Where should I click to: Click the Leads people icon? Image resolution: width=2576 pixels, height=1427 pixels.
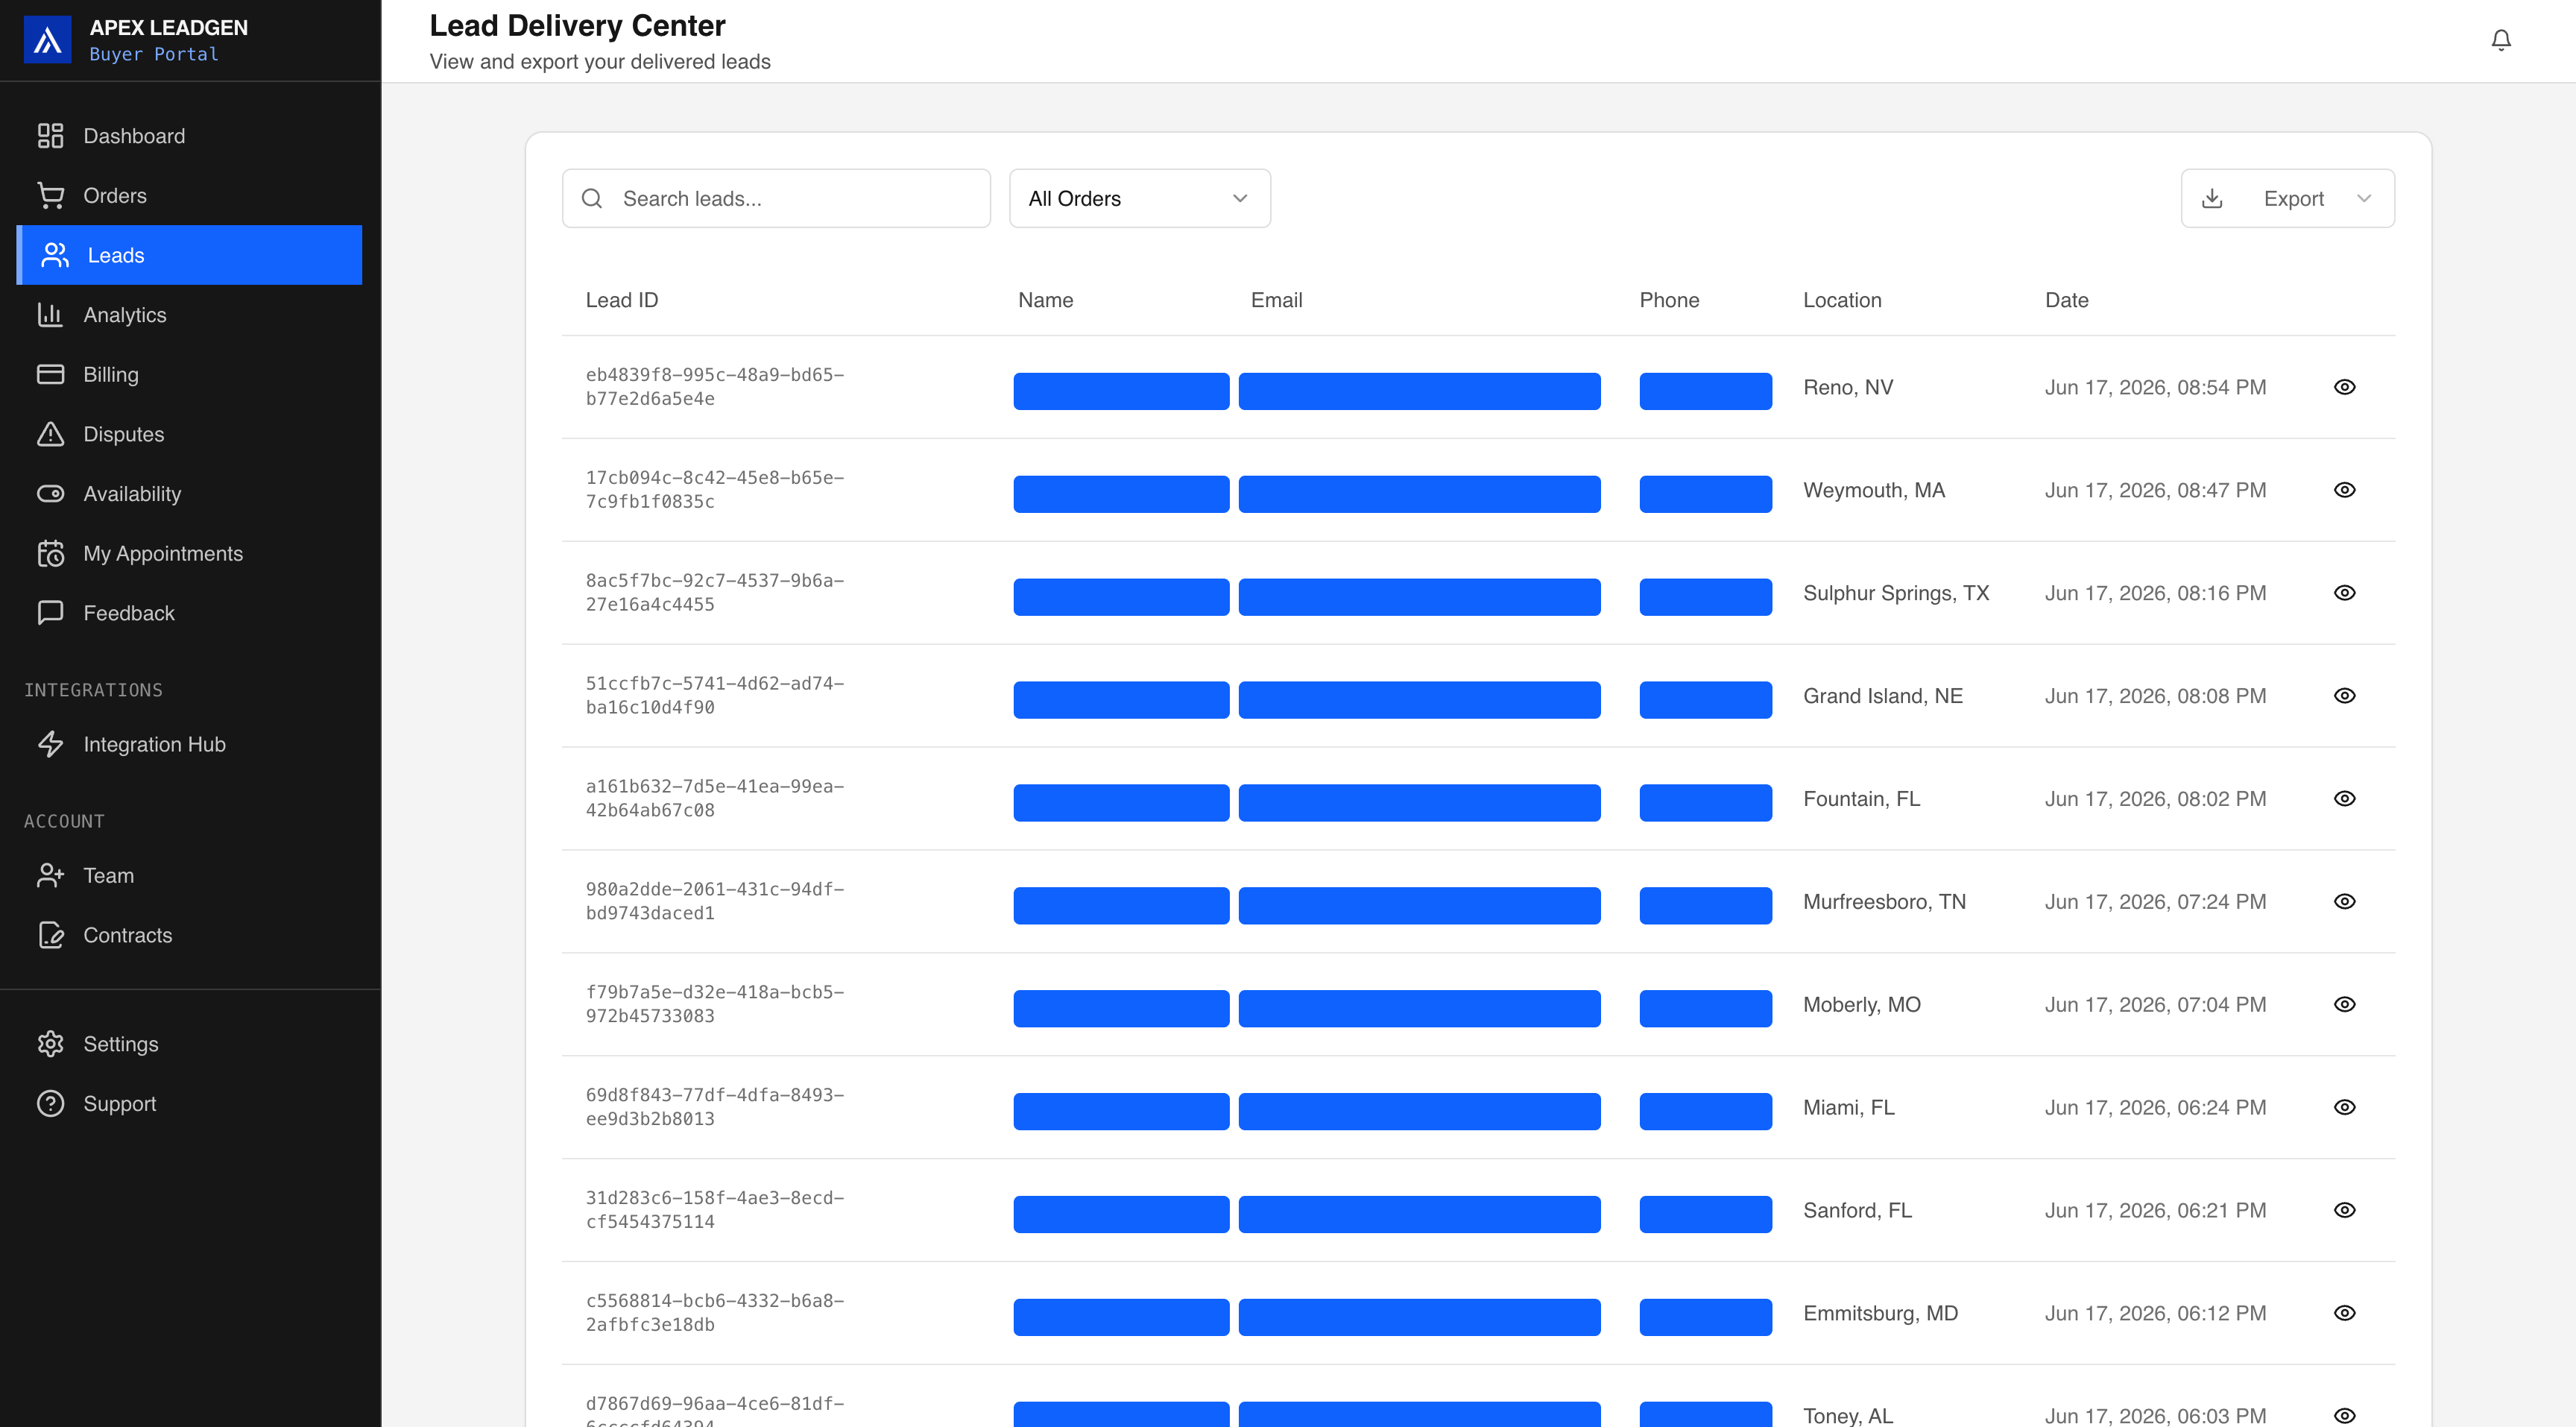55,255
